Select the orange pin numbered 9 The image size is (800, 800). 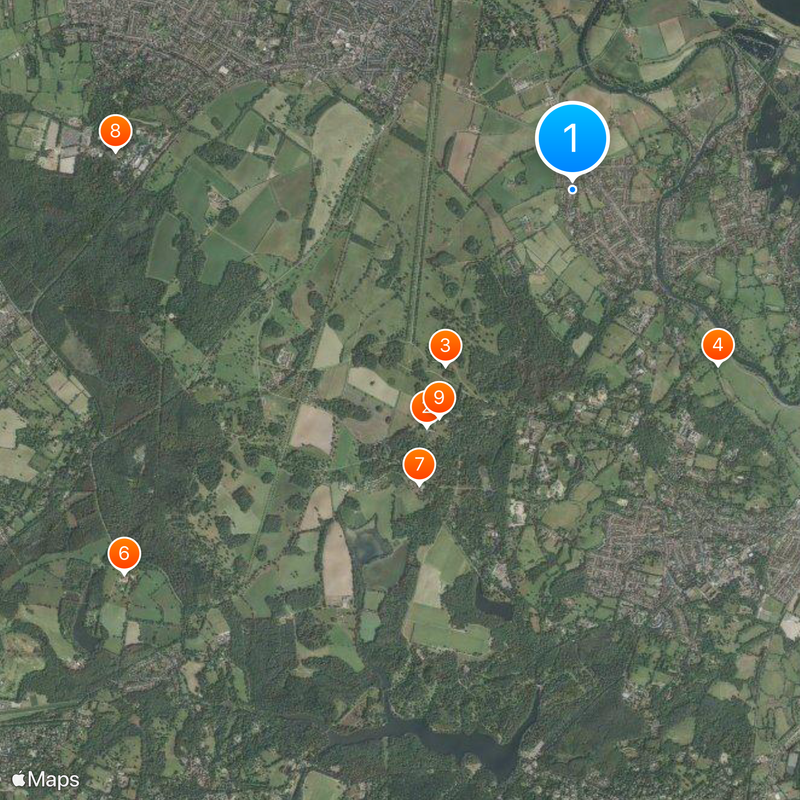click(439, 397)
